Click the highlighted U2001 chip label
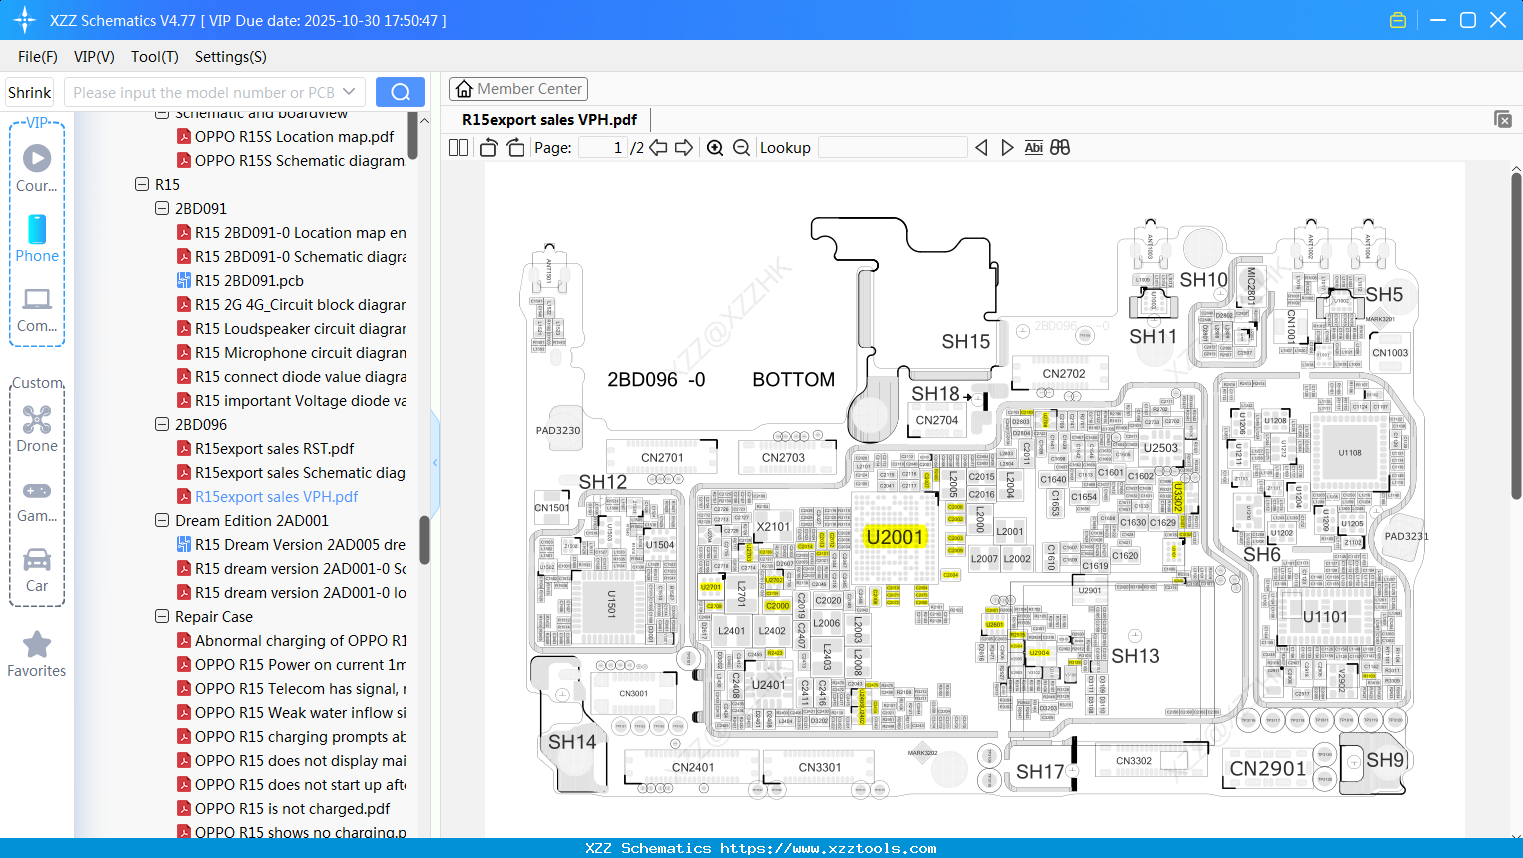Image resolution: width=1523 pixels, height=858 pixels. click(x=895, y=538)
